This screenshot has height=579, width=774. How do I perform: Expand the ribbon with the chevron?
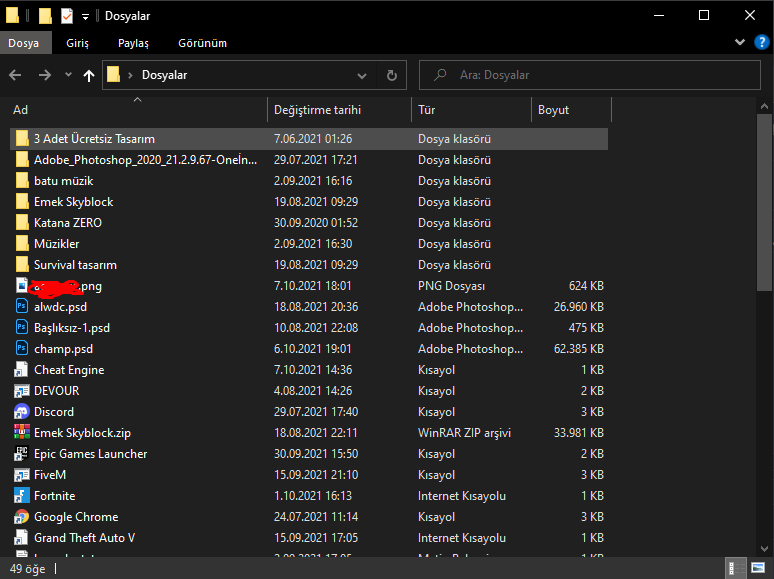[x=739, y=42]
